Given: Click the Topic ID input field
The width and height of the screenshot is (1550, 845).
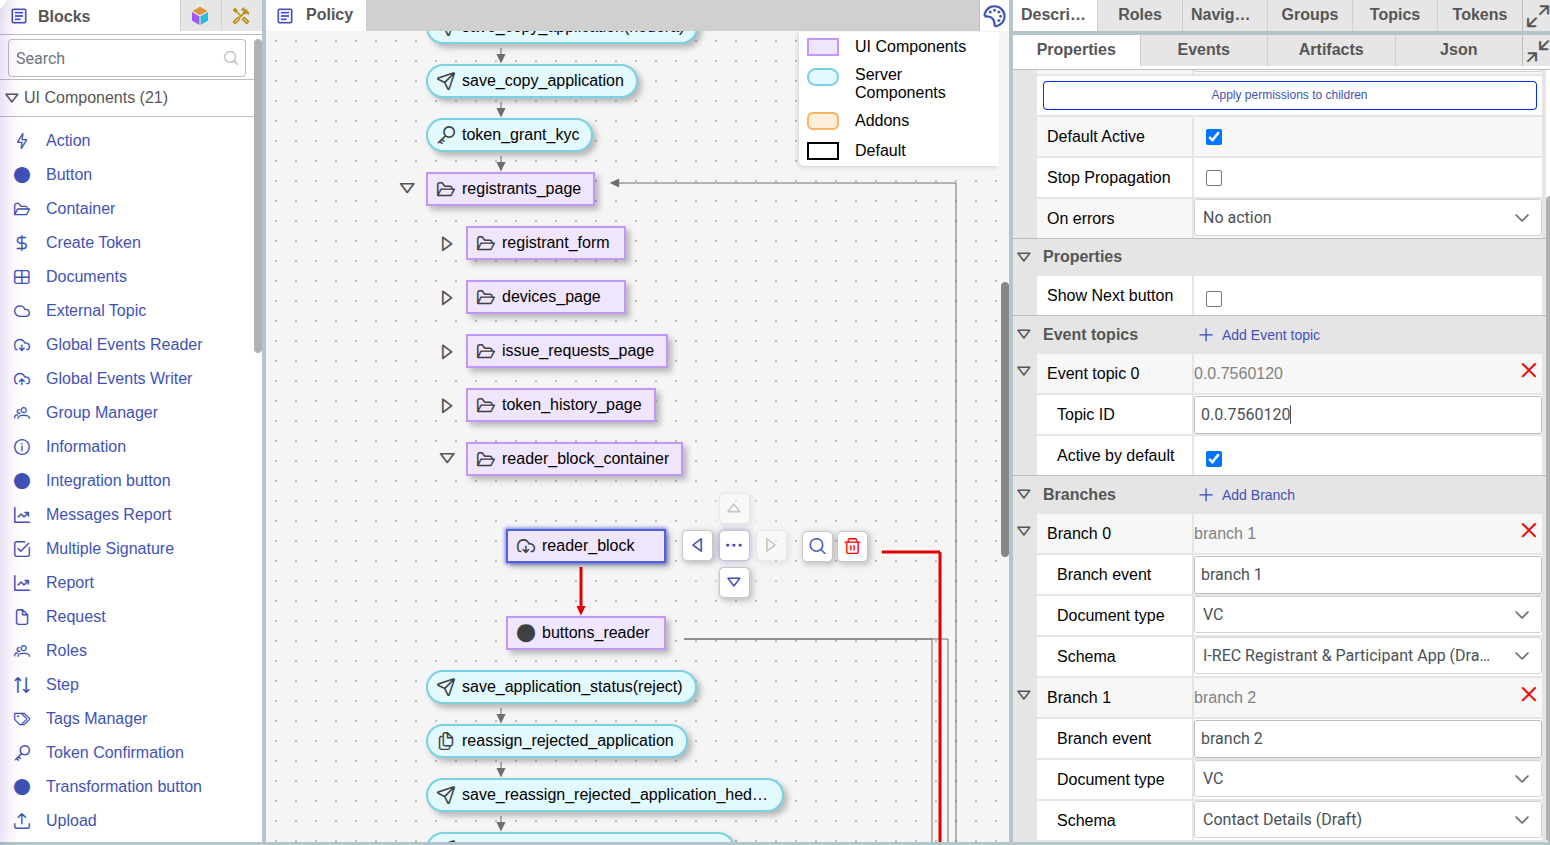Looking at the screenshot, I should coord(1366,414).
